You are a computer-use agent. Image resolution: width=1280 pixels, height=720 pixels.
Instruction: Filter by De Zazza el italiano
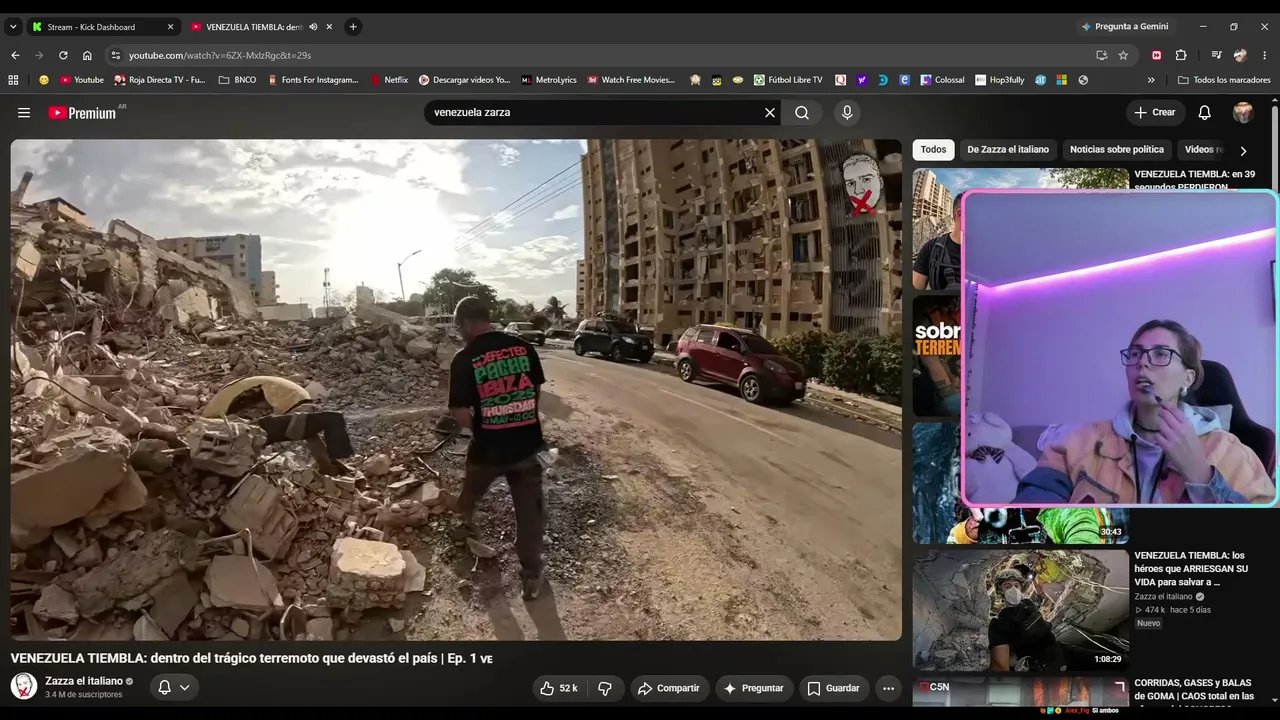pyautogui.click(x=1008, y=150)
